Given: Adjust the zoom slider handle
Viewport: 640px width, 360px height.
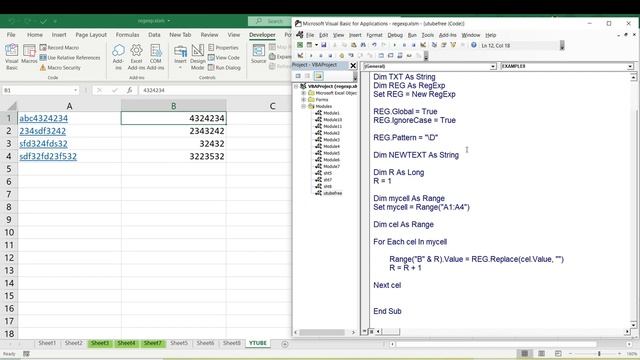Looking at the screenshot, I should click(599, 353).
